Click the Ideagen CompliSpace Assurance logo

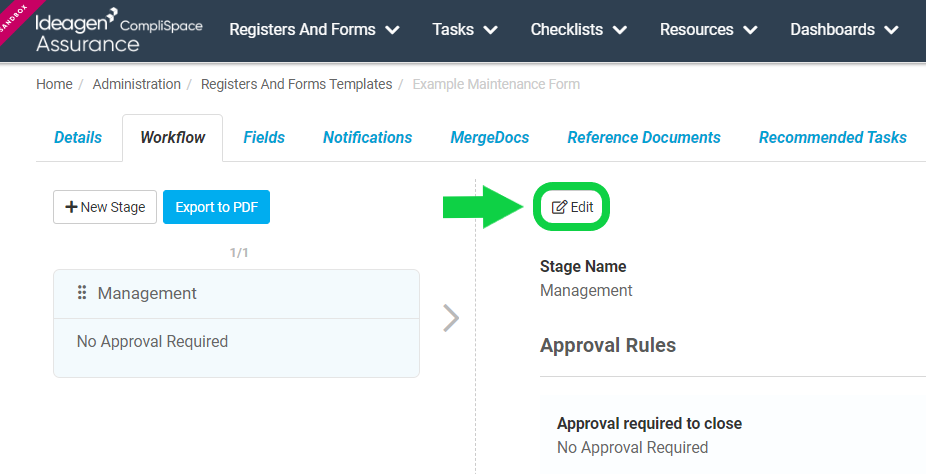(x=119, y=30)
